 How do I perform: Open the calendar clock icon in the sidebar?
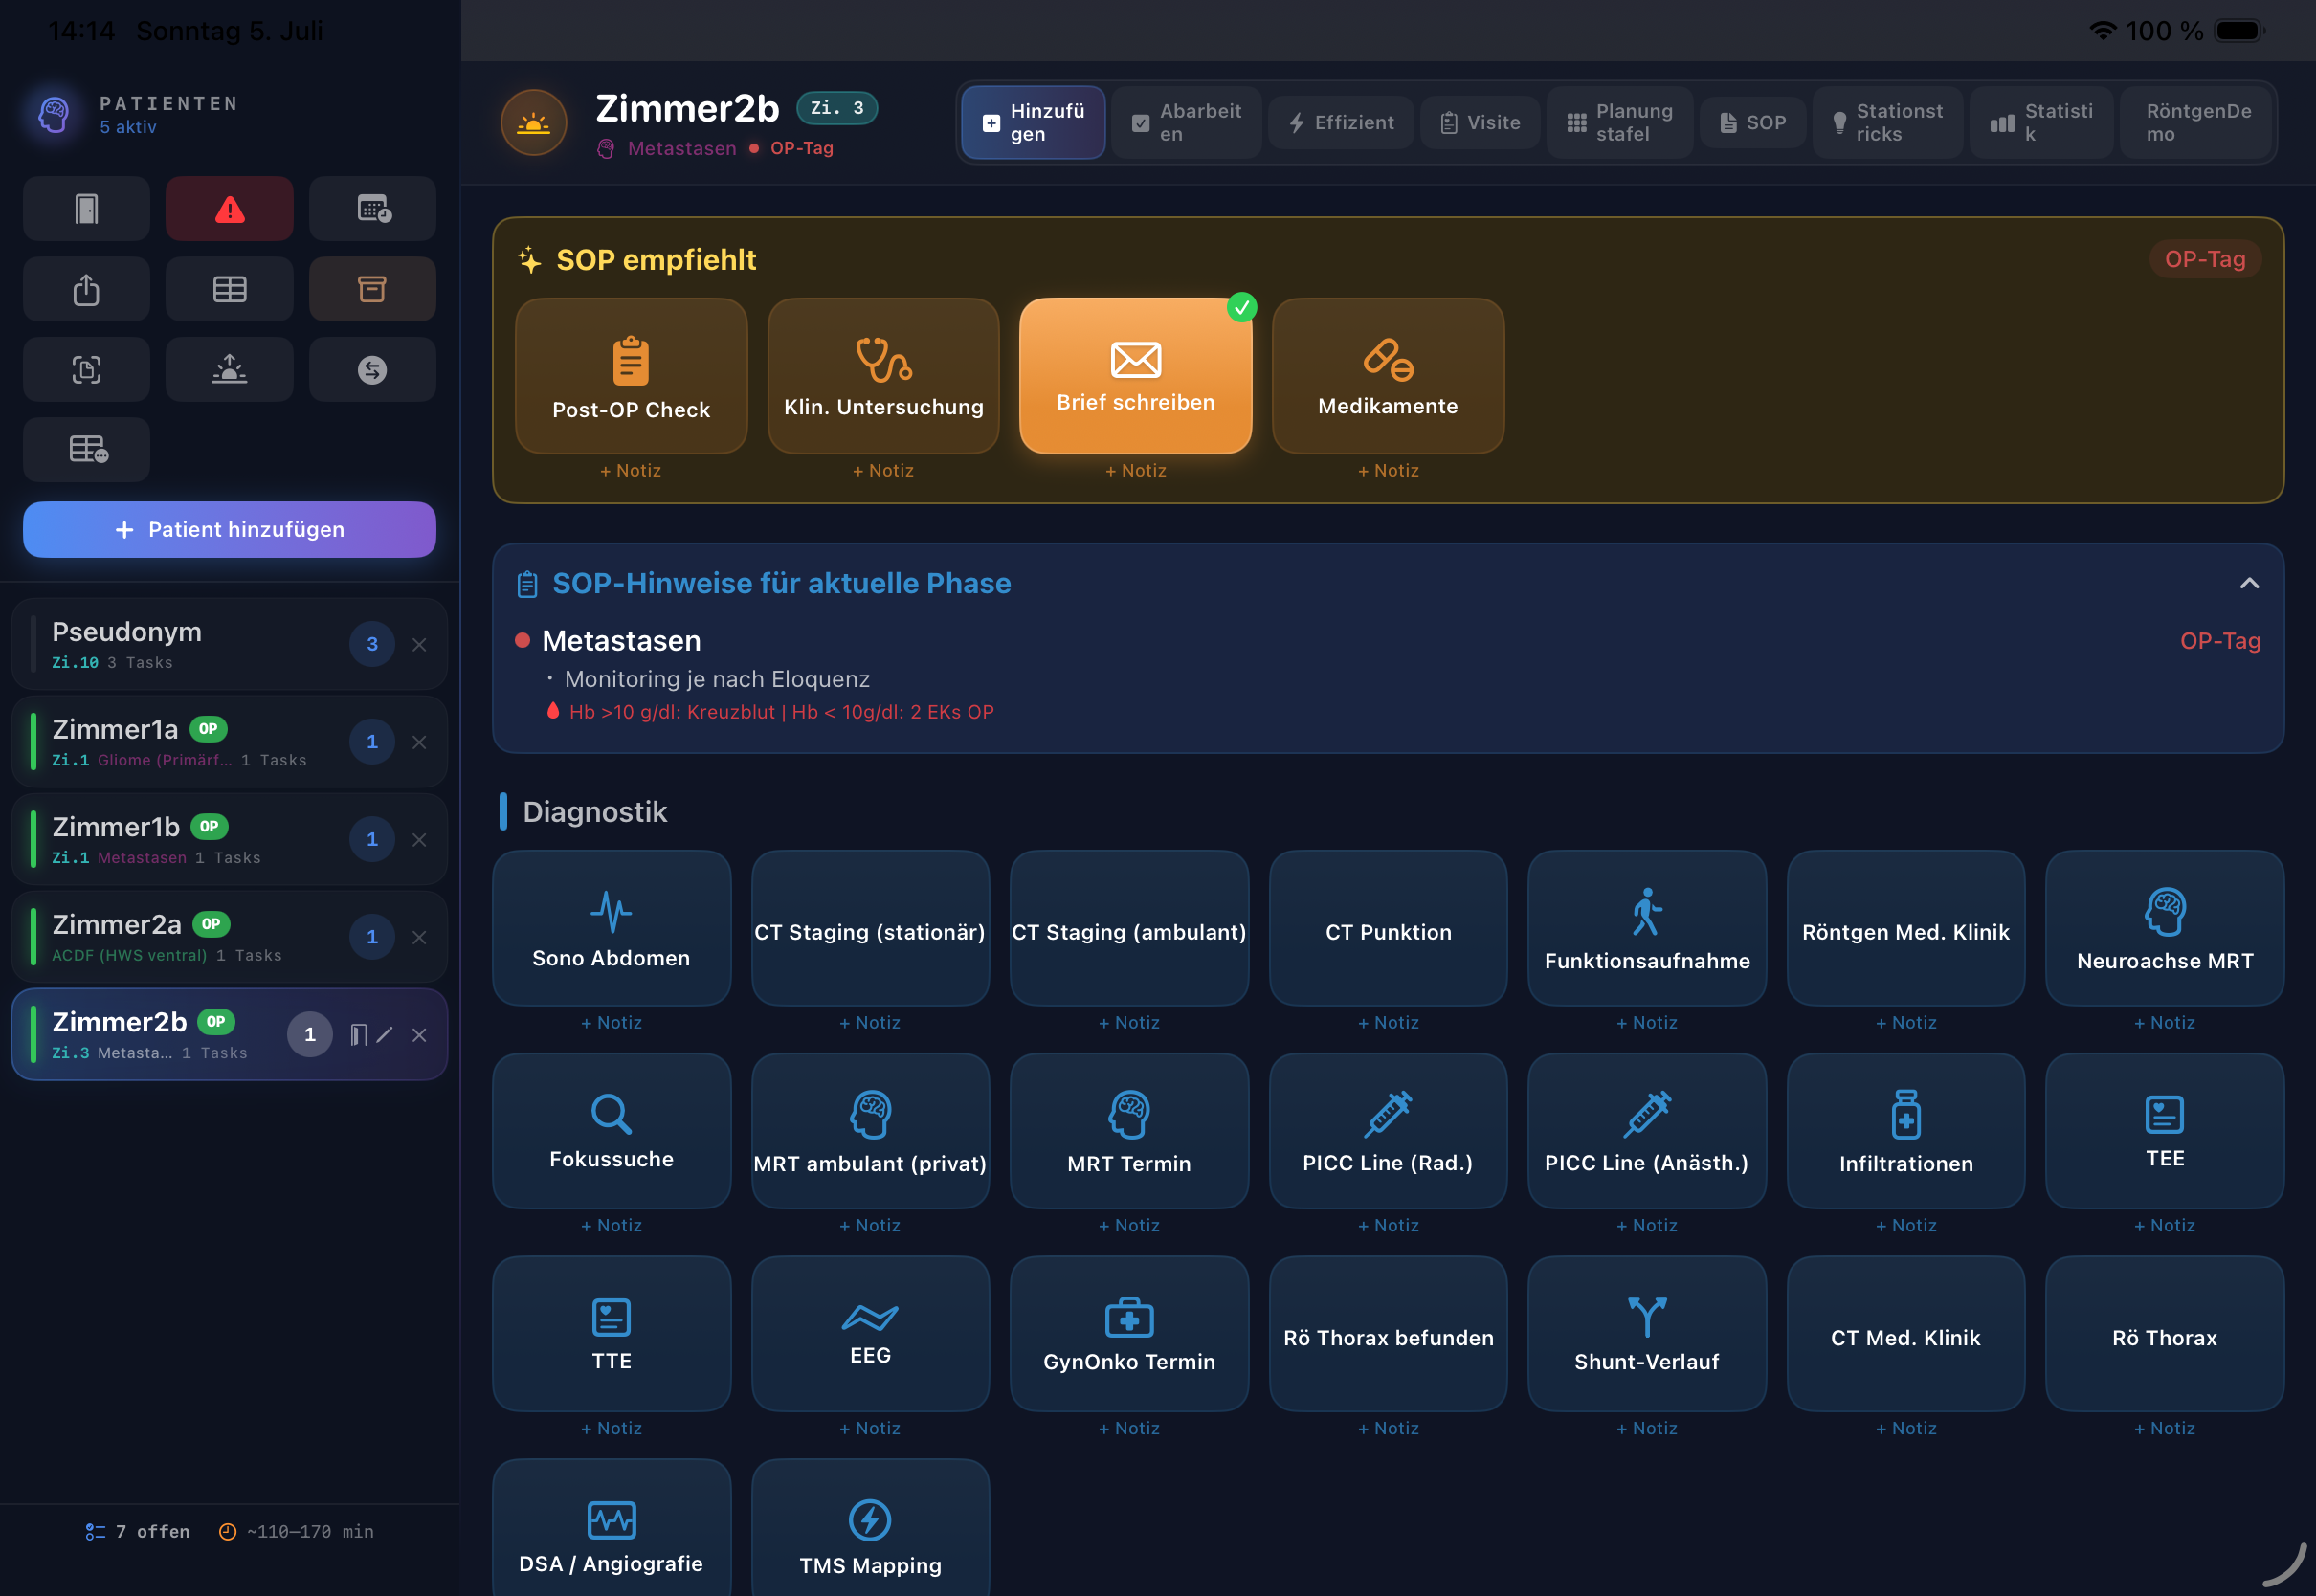(x=372, y=209)
